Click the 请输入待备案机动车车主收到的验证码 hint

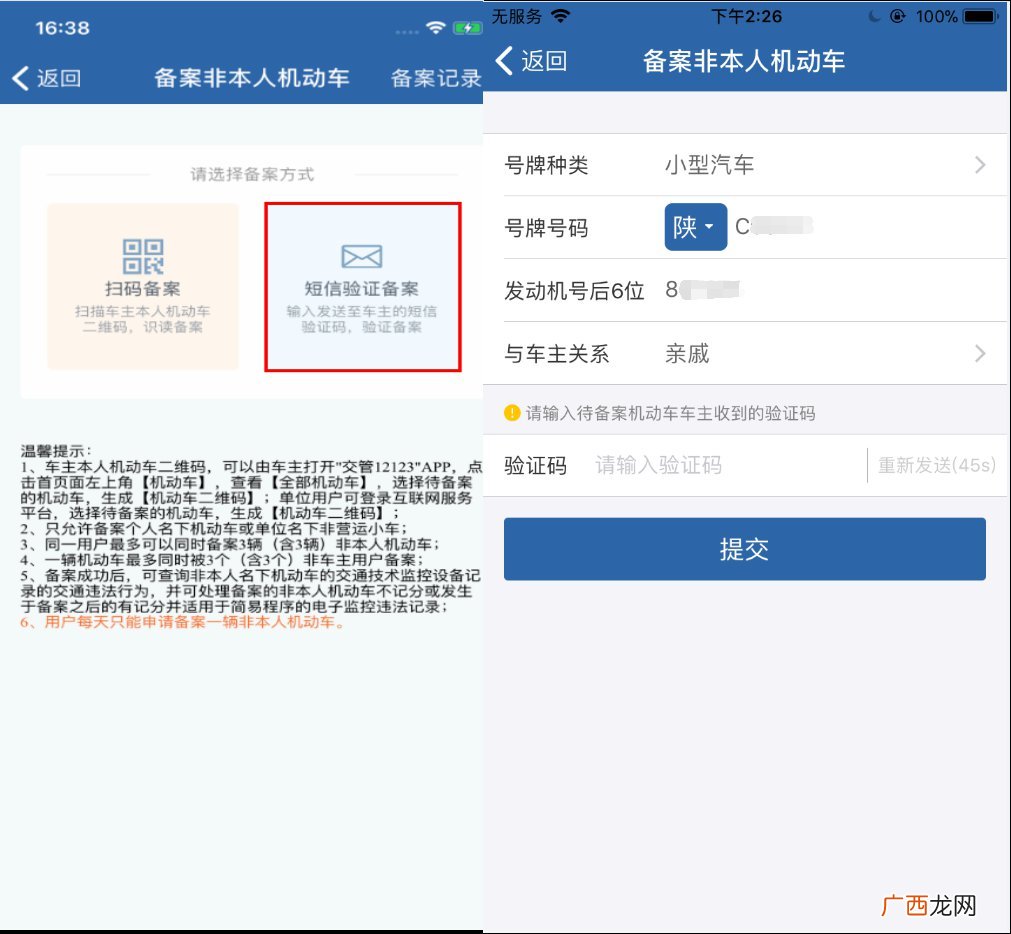(671, 413)
